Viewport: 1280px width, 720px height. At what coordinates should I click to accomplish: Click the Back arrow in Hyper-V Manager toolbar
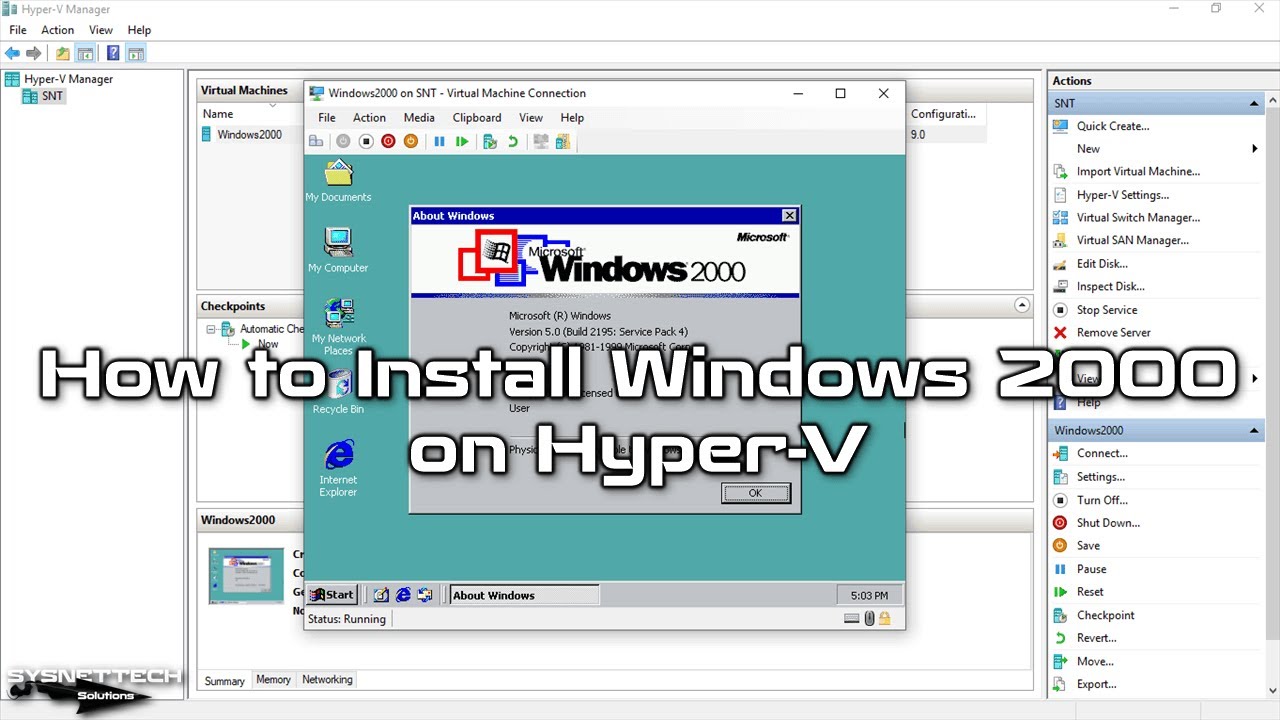(12, 53)
